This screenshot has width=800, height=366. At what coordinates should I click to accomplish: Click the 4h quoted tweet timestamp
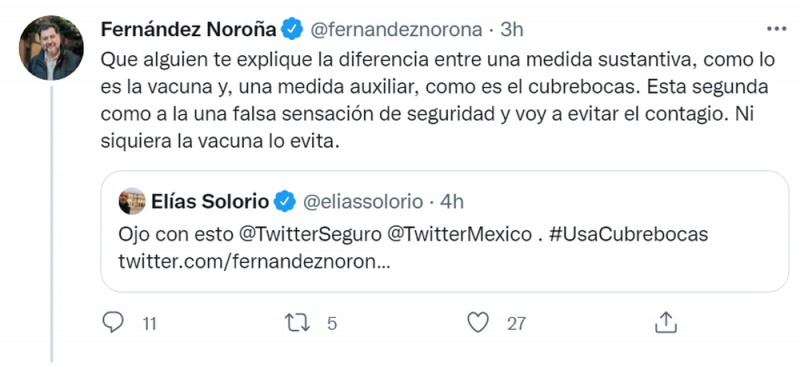pyautogui.click(x=452, y=202)
